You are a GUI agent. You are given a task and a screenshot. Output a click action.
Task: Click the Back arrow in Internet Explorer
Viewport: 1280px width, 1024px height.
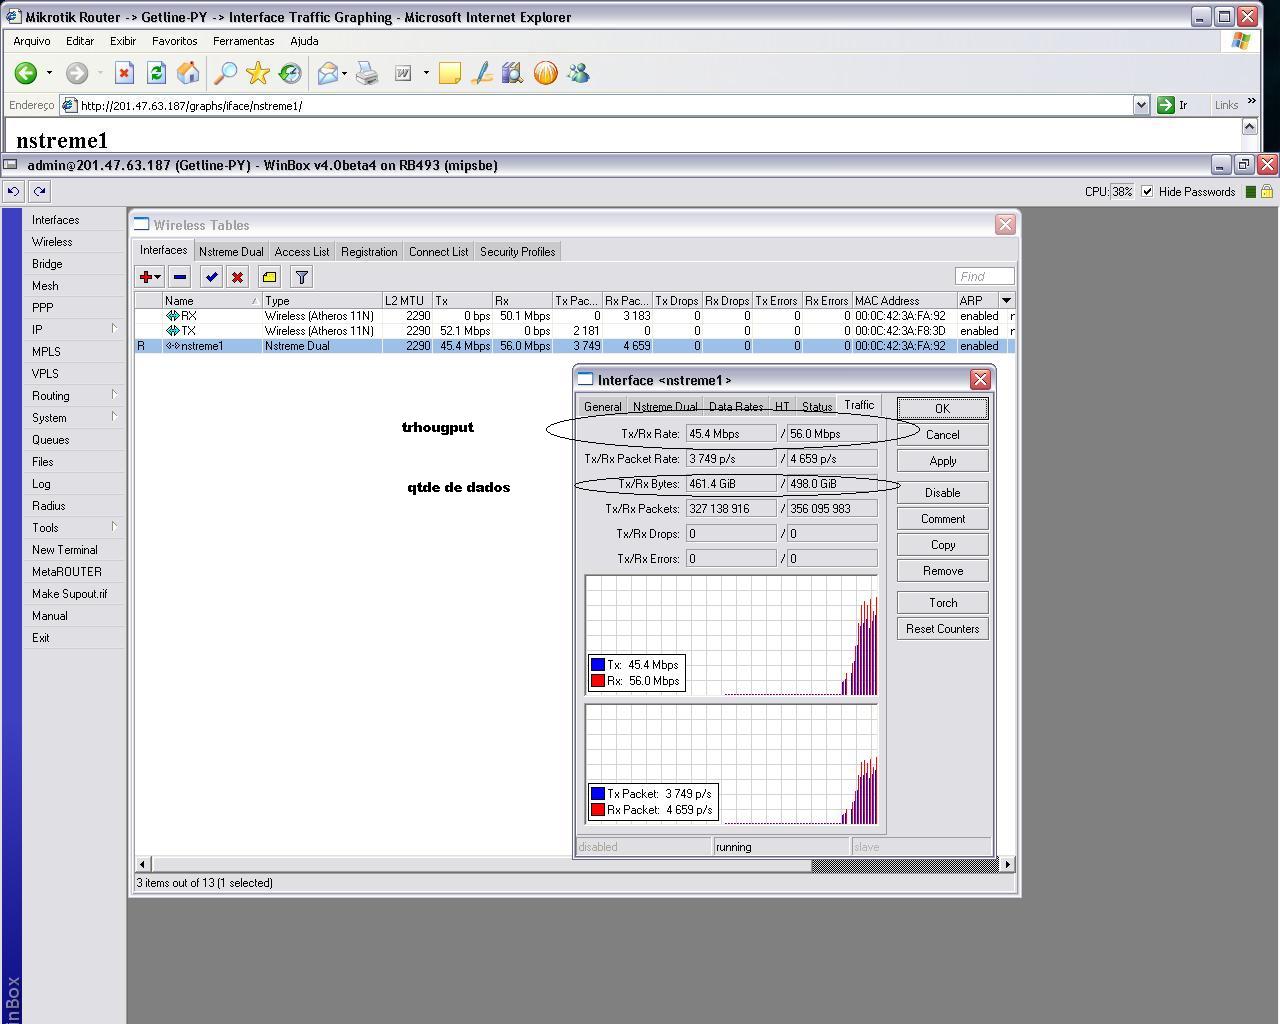[x=26, y=73]
